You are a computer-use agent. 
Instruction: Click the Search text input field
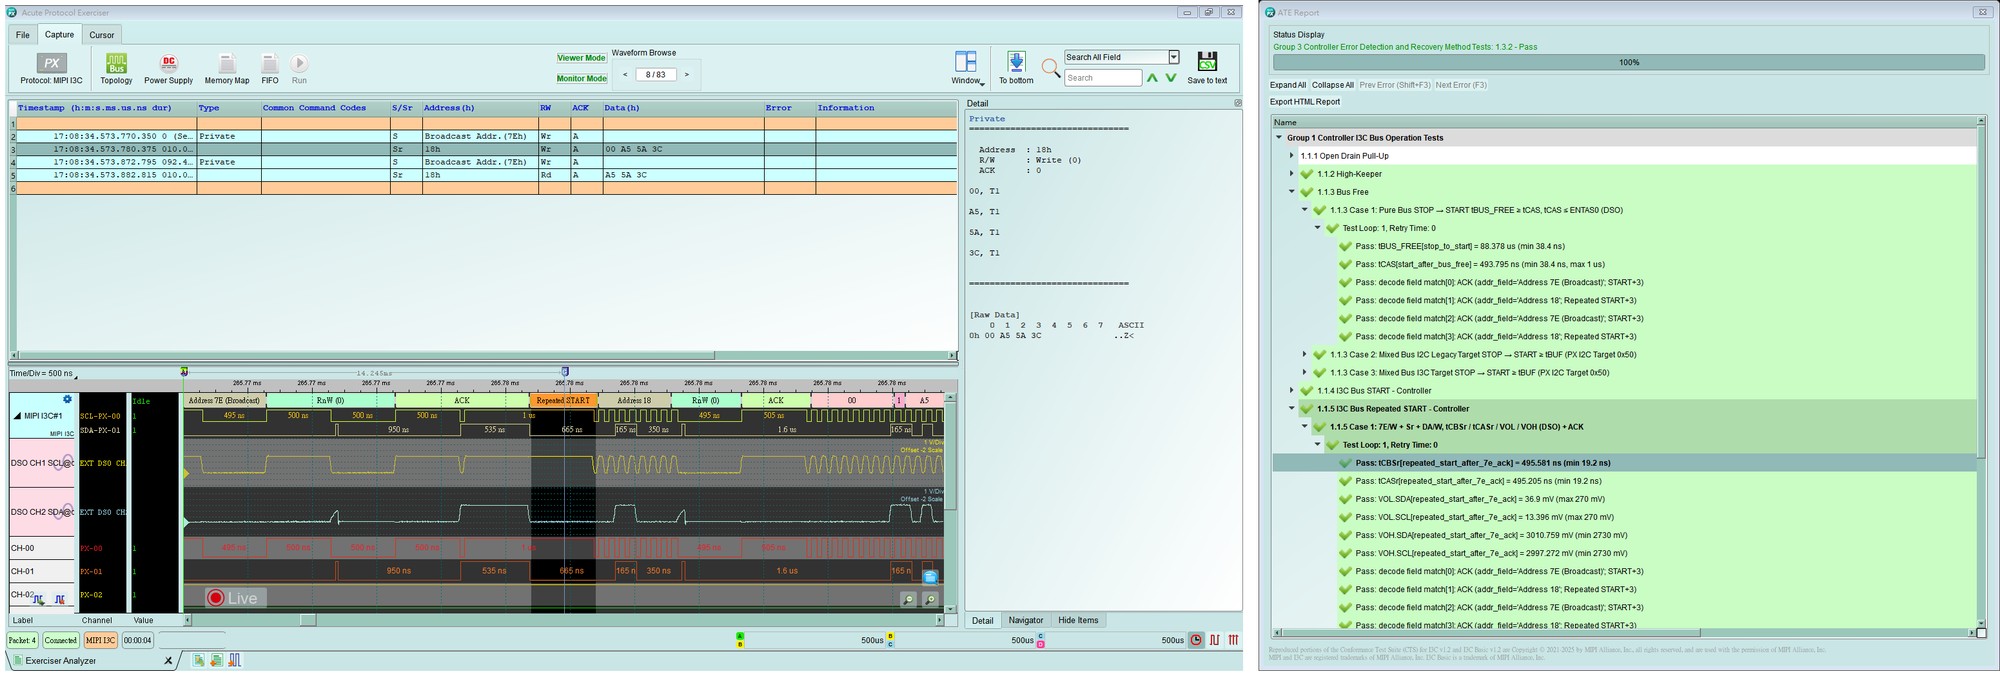point(1103,78)
